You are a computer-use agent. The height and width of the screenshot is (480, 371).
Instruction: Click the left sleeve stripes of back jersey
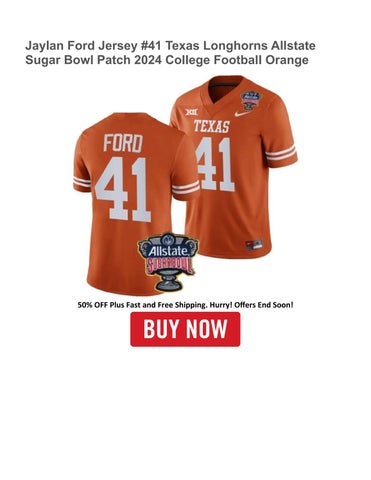coord(82,182)
